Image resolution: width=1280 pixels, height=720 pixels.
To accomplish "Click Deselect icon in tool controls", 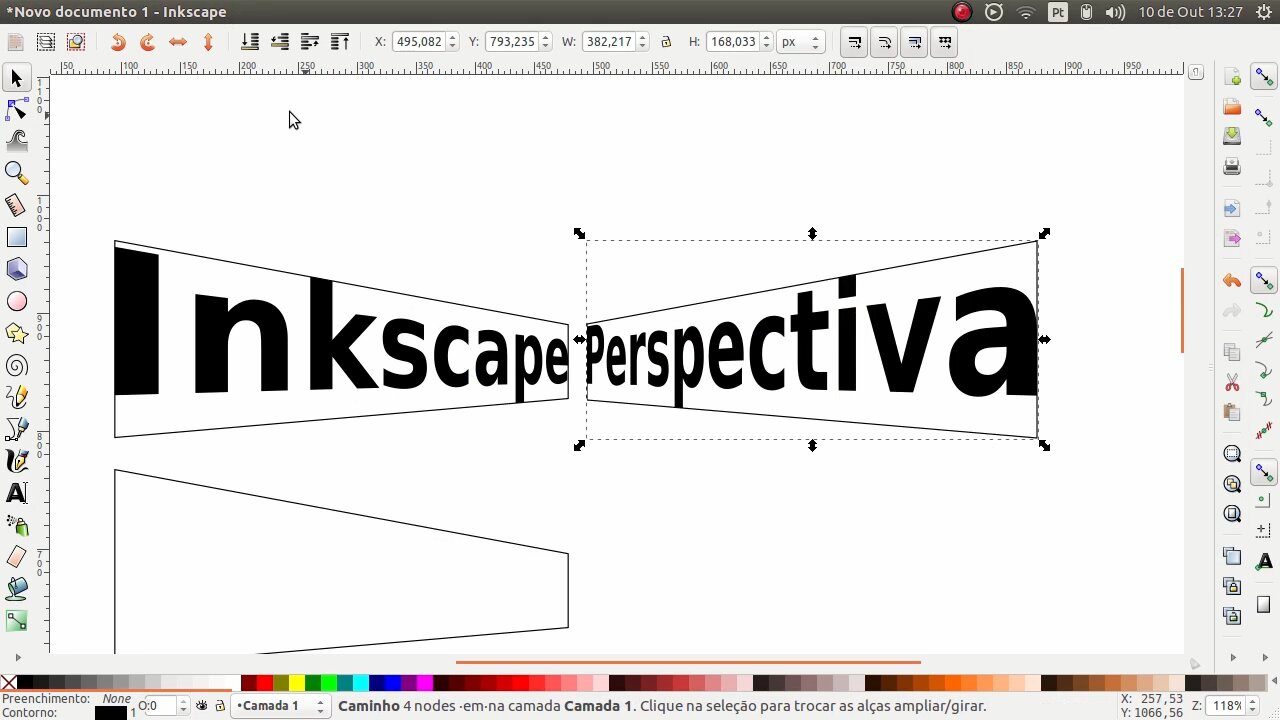I will tap(76, 42).
